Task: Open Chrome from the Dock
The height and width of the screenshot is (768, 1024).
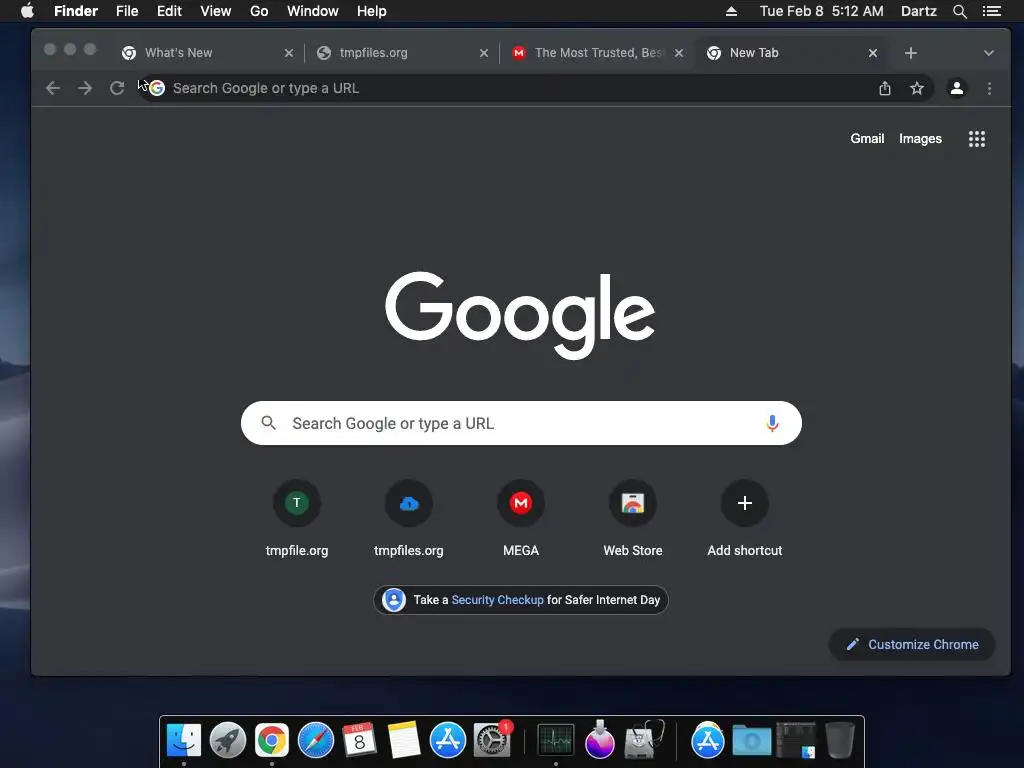Action: (272, 740)
